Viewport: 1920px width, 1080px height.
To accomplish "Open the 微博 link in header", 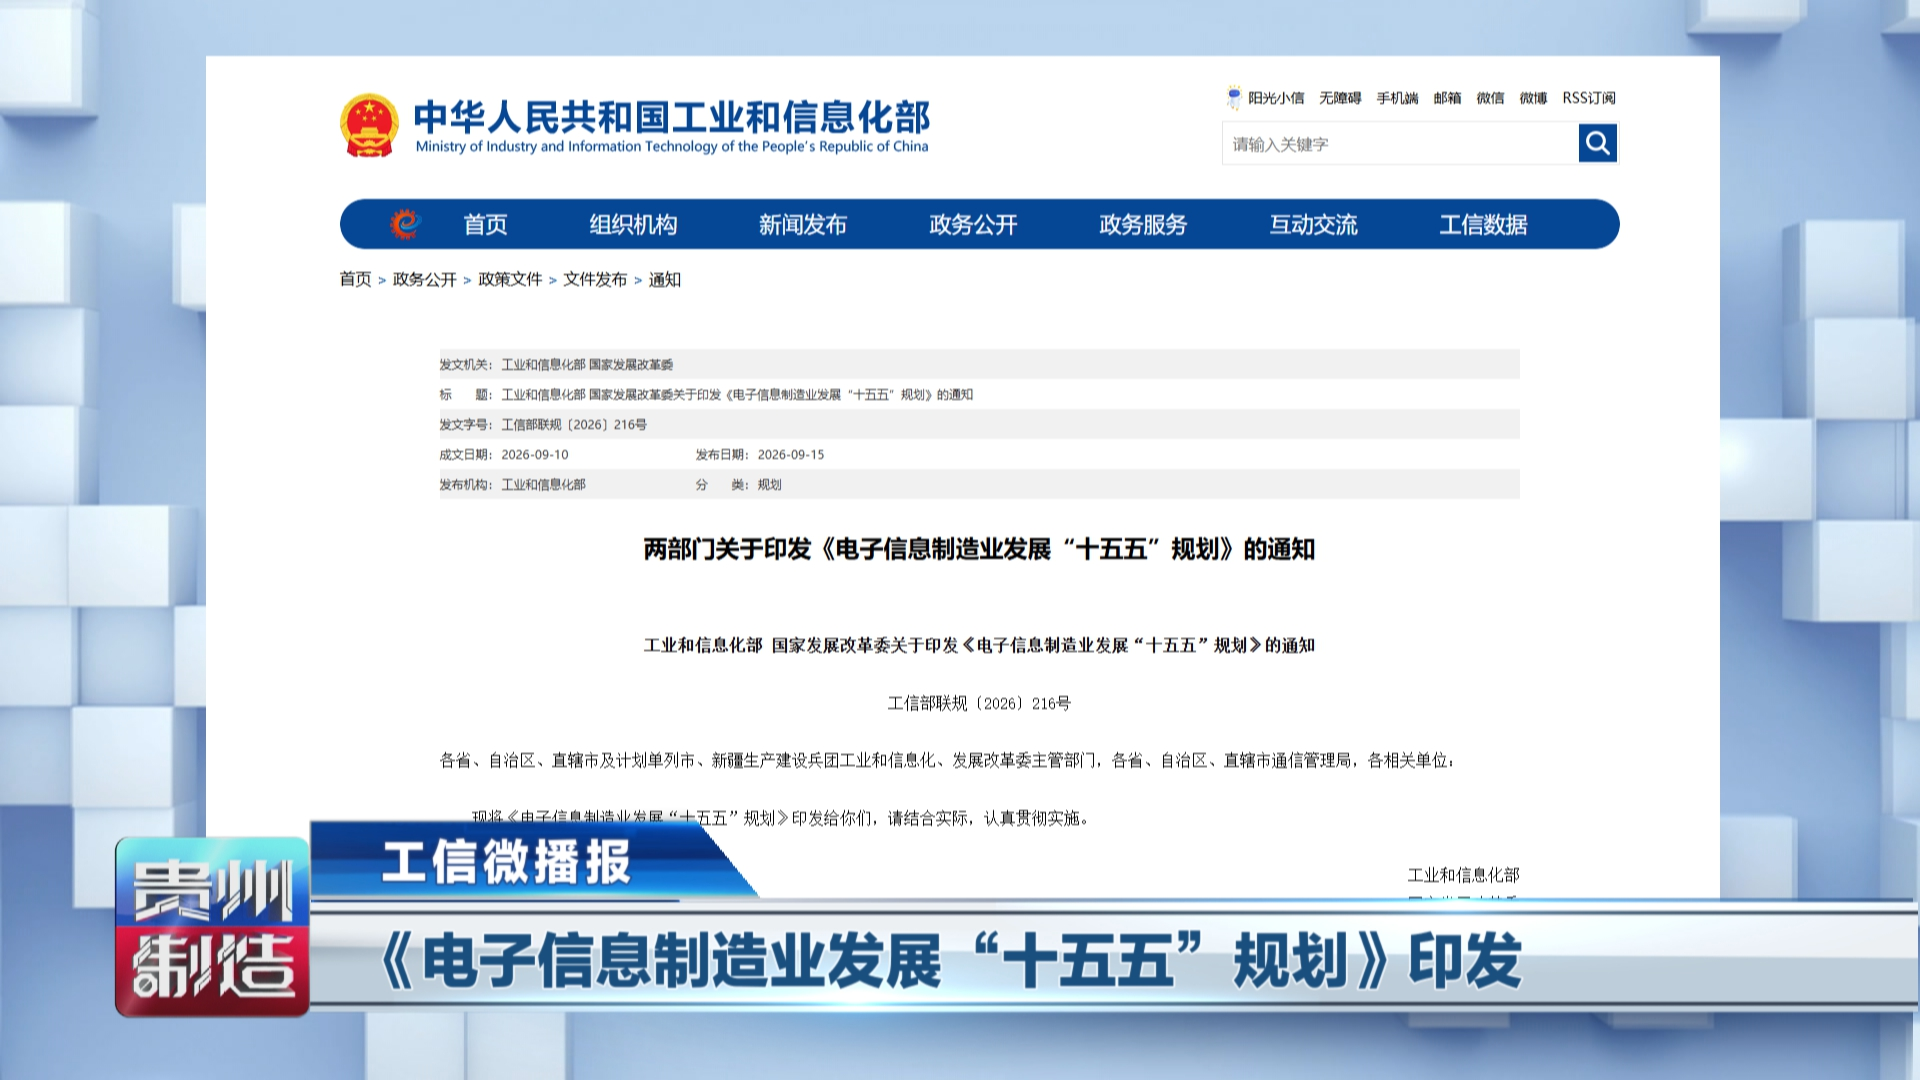I will (x=1533, y=98).
